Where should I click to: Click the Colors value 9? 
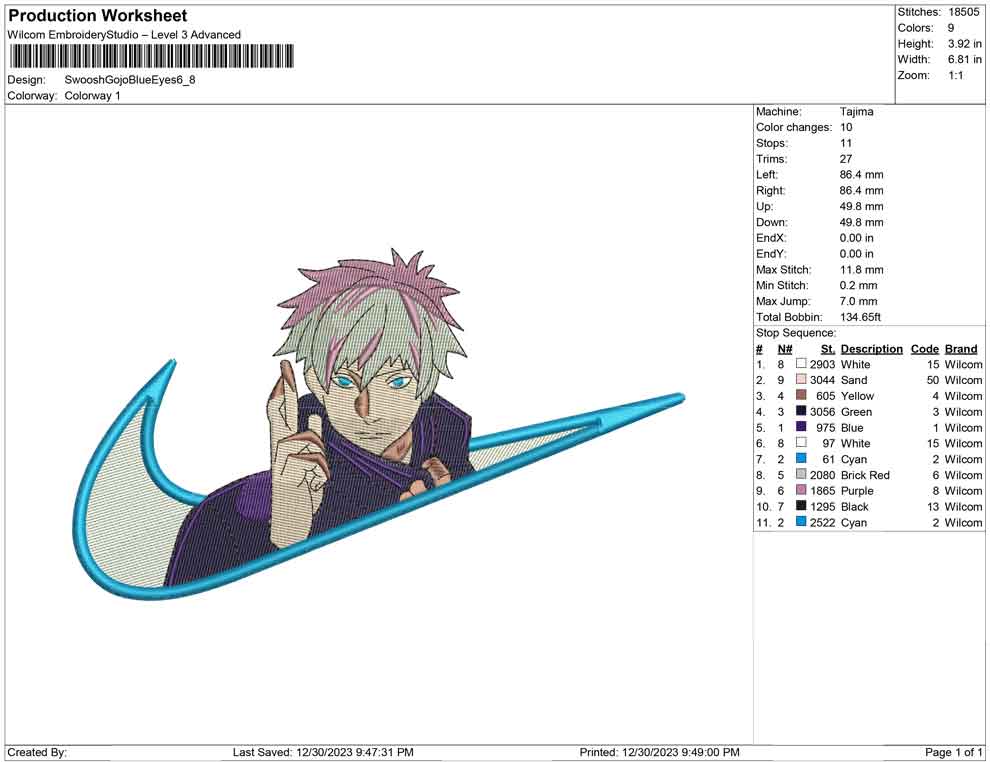(951, 28)
